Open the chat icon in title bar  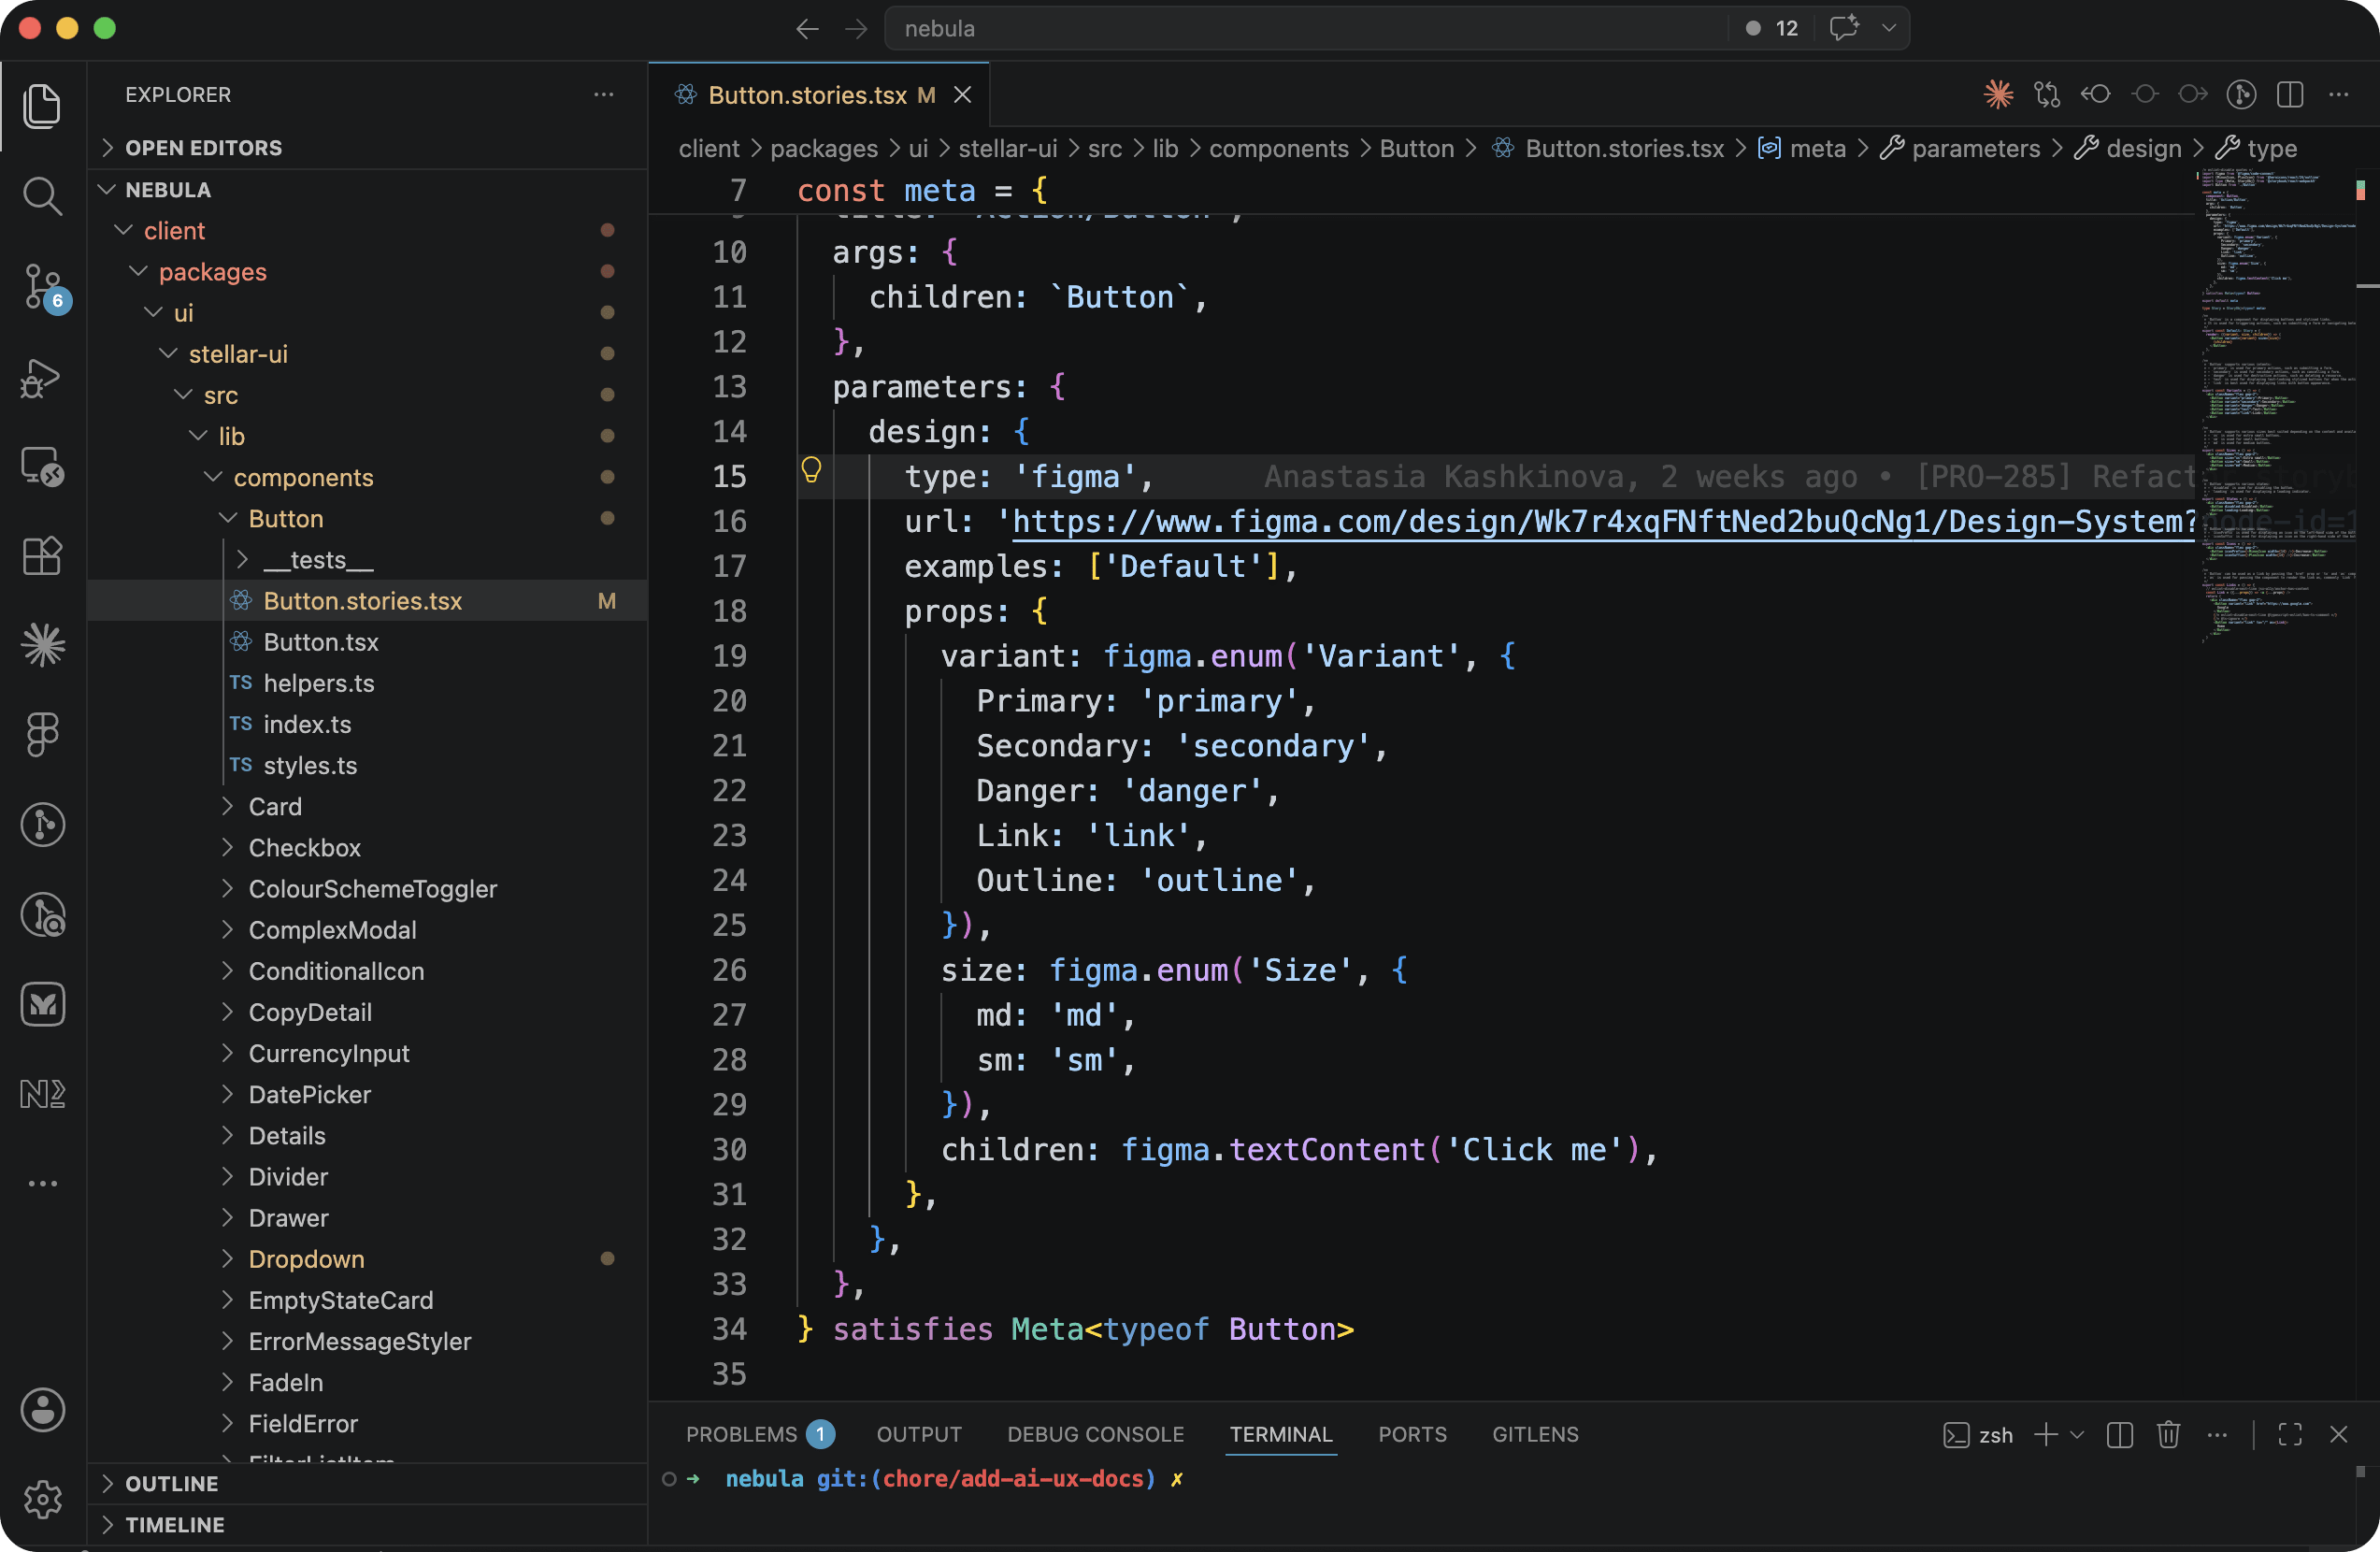1844,28
